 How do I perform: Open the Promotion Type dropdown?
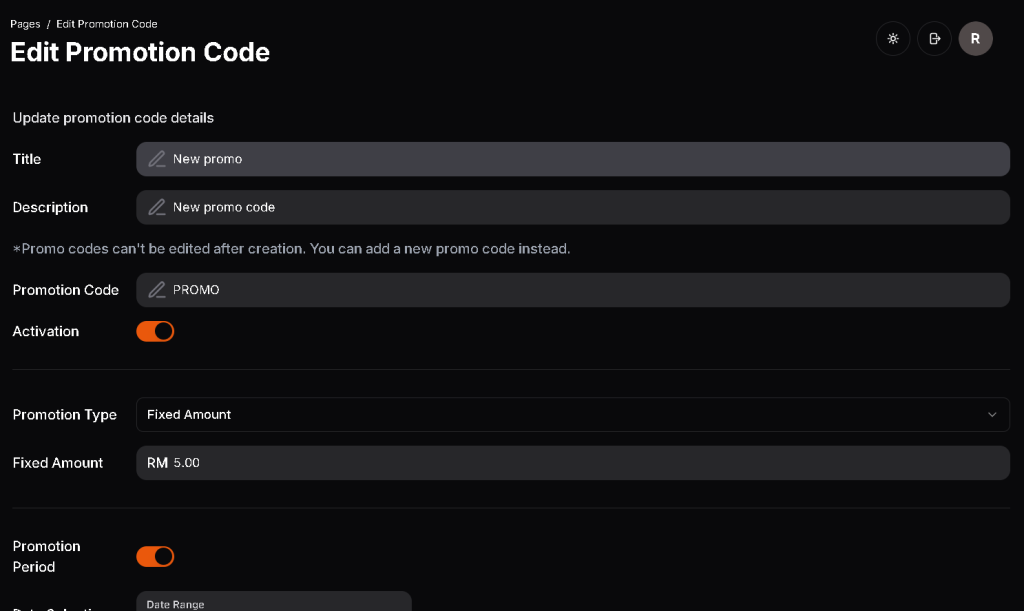coord(572,415)
